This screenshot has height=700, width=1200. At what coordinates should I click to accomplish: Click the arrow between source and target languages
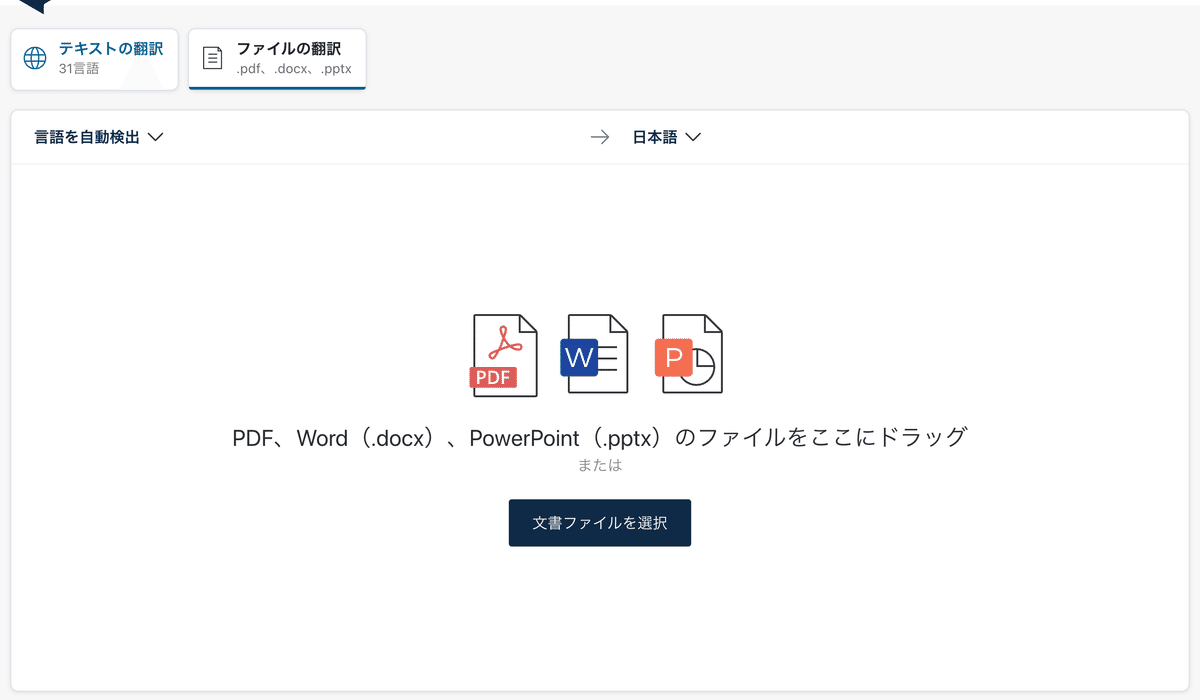(x=600, y=138)
